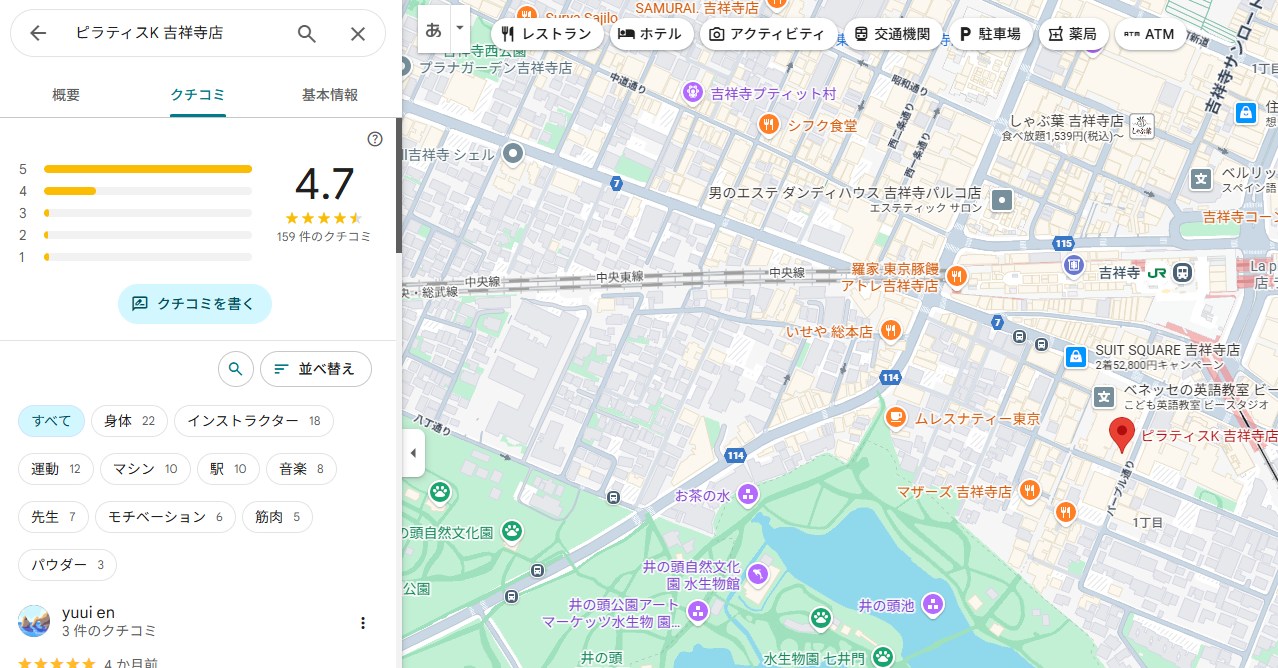Screen dimensions: 1278x668
Task: Open the 並べ替え sort menu
Action: coord(315,369)
